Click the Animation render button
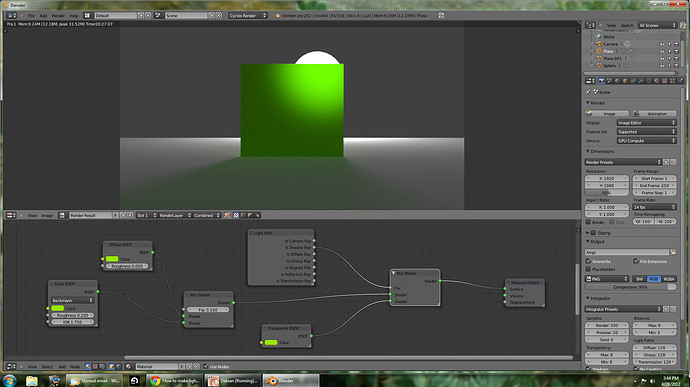Screen dimensions: 690x387 pos(654,114)
